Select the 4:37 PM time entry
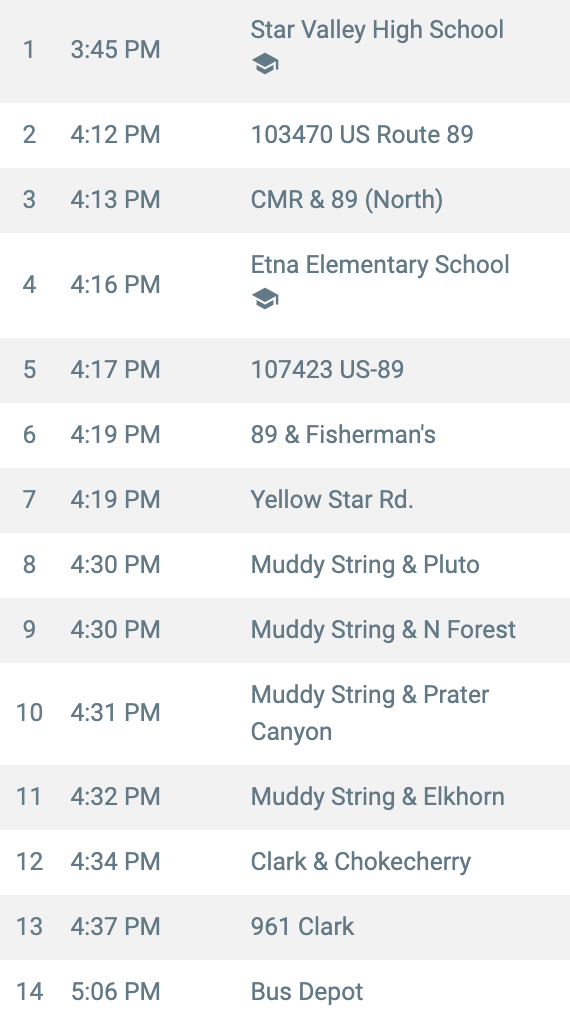 [x=115, y=927]
